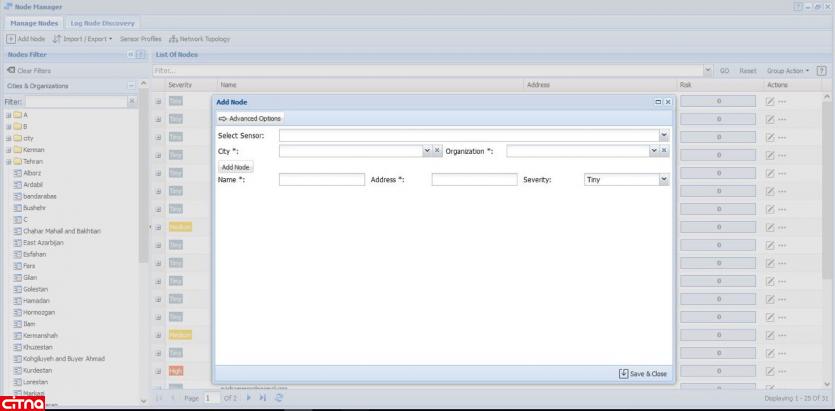Viewport: 835px width, 411px height.
Task: Expand the Kerman folder node
Action: [7, 149]
